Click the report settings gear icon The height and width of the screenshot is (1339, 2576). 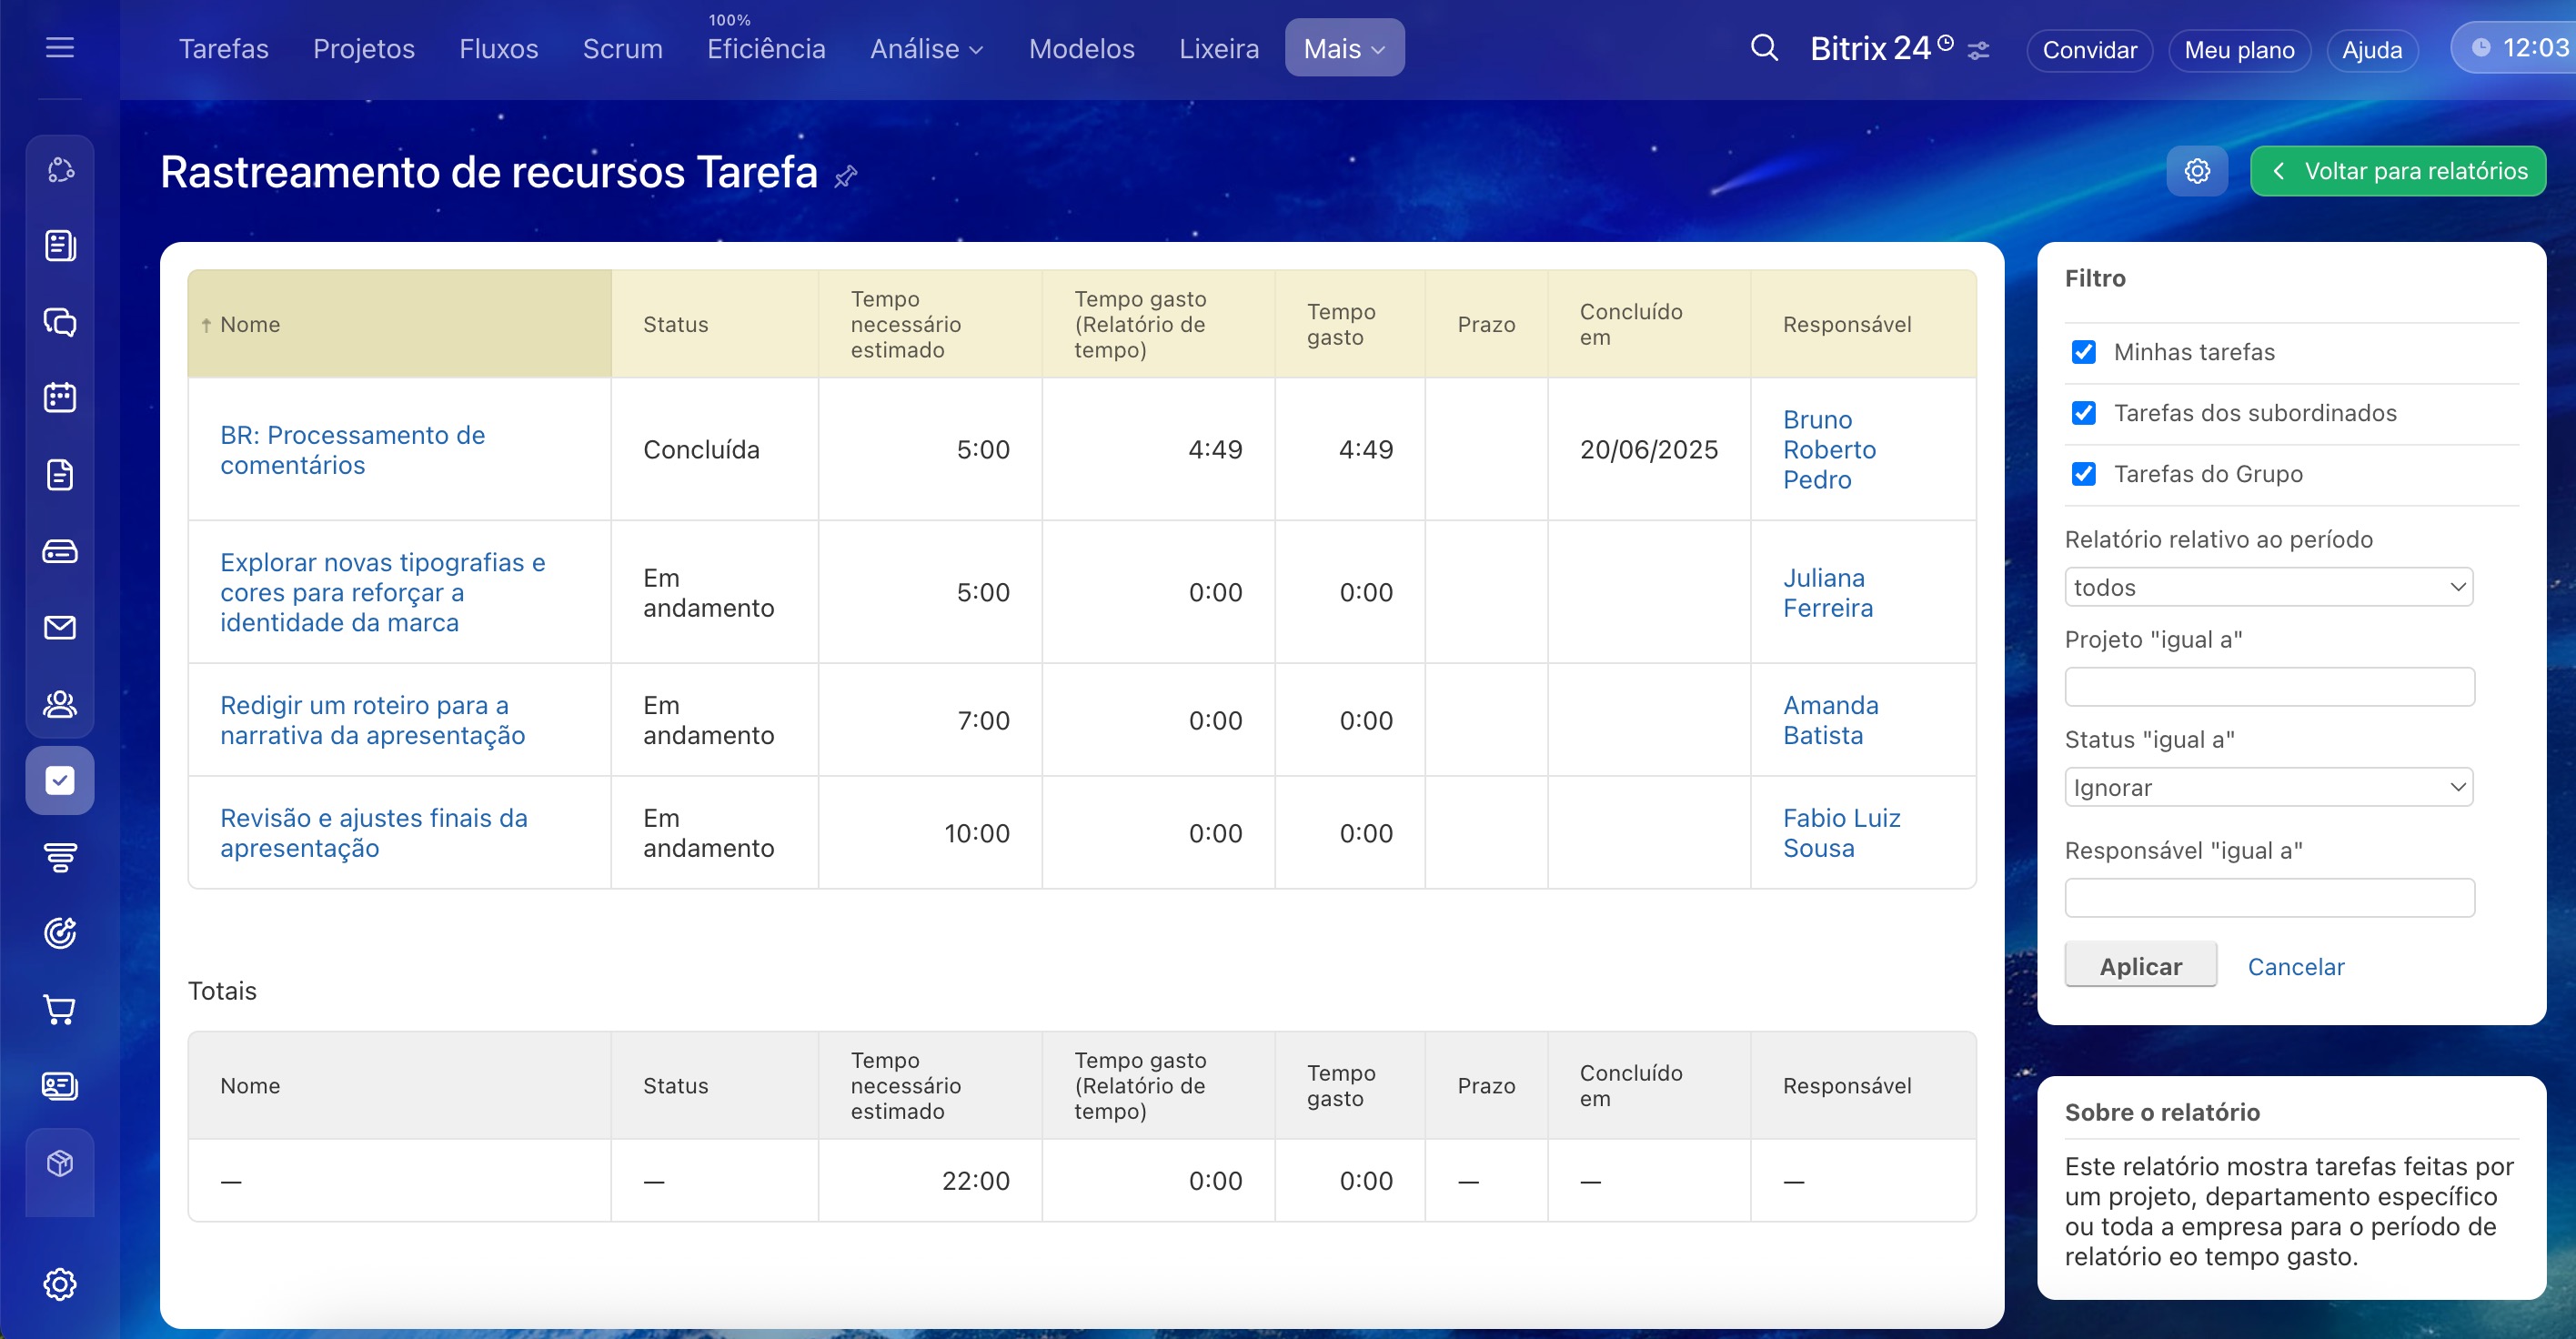click(2196, 171)
